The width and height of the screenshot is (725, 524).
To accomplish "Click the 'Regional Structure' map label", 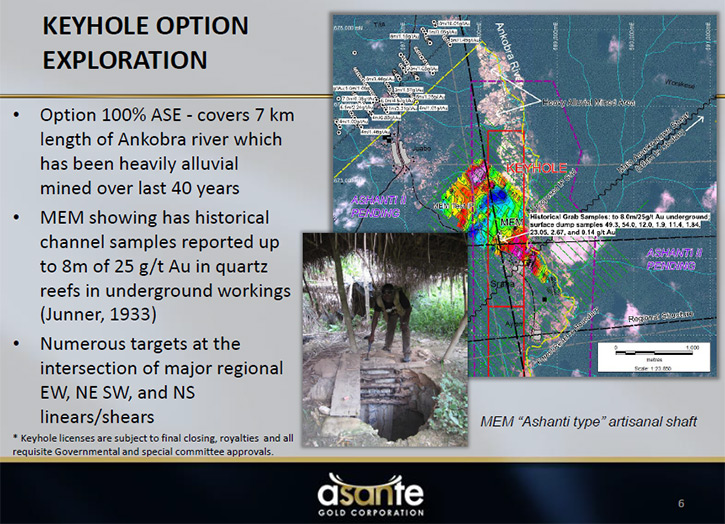I will pos(661,317).
